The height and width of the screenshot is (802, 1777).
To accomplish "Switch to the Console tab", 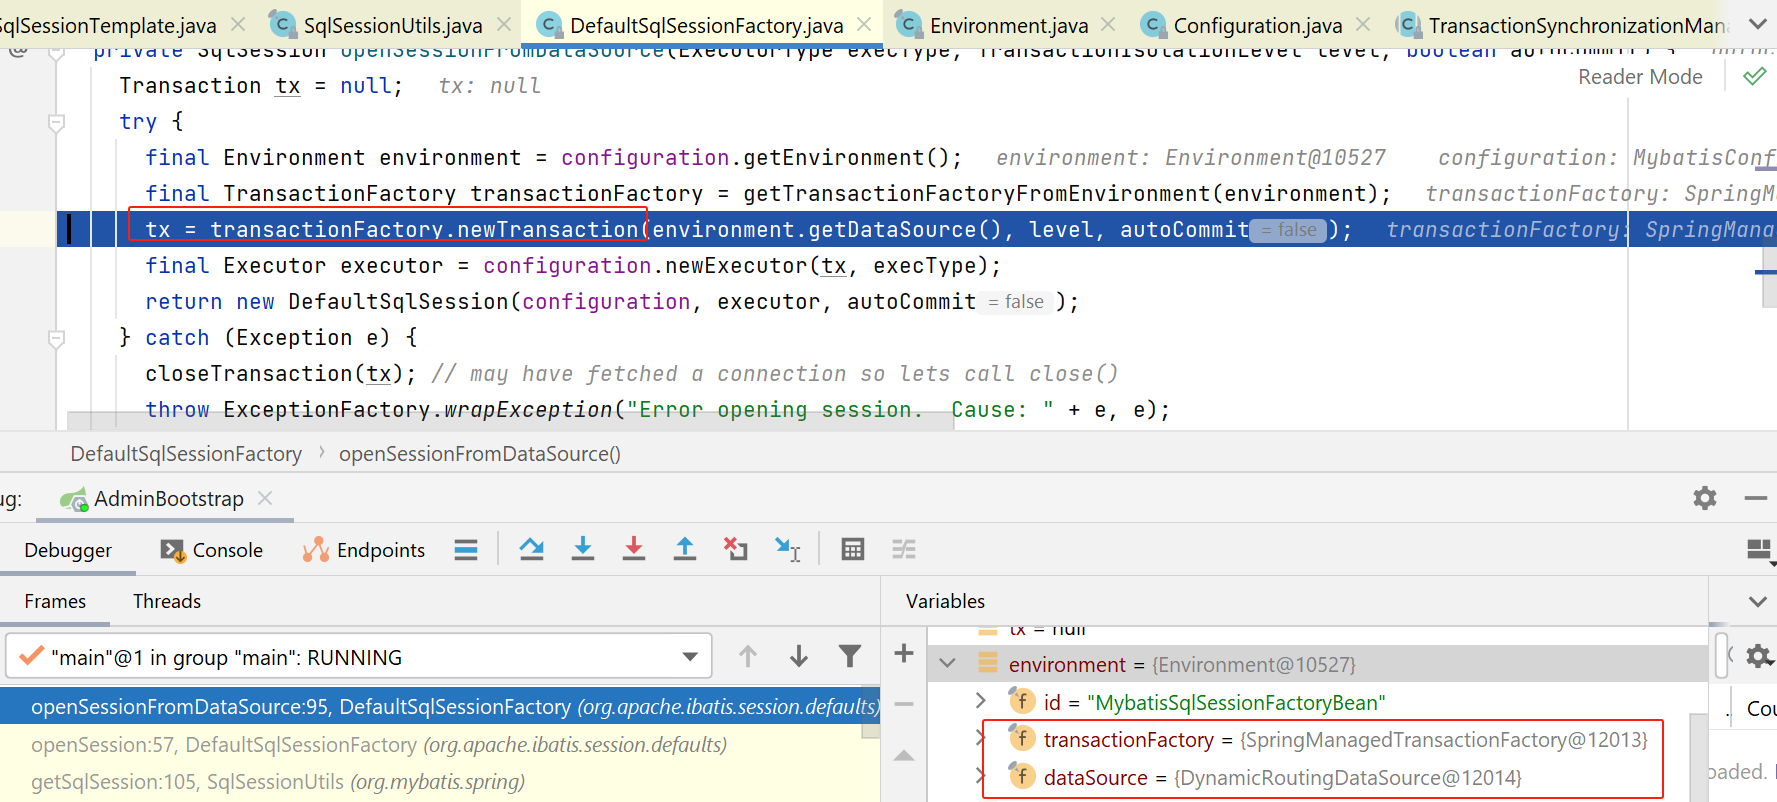I will coord(212,550).
